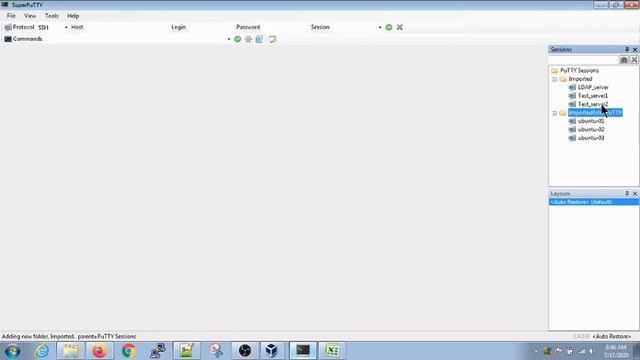Screen dimensions: 640x360
Task: Select ubuntu-02 session
Action: tap(591, 129)
